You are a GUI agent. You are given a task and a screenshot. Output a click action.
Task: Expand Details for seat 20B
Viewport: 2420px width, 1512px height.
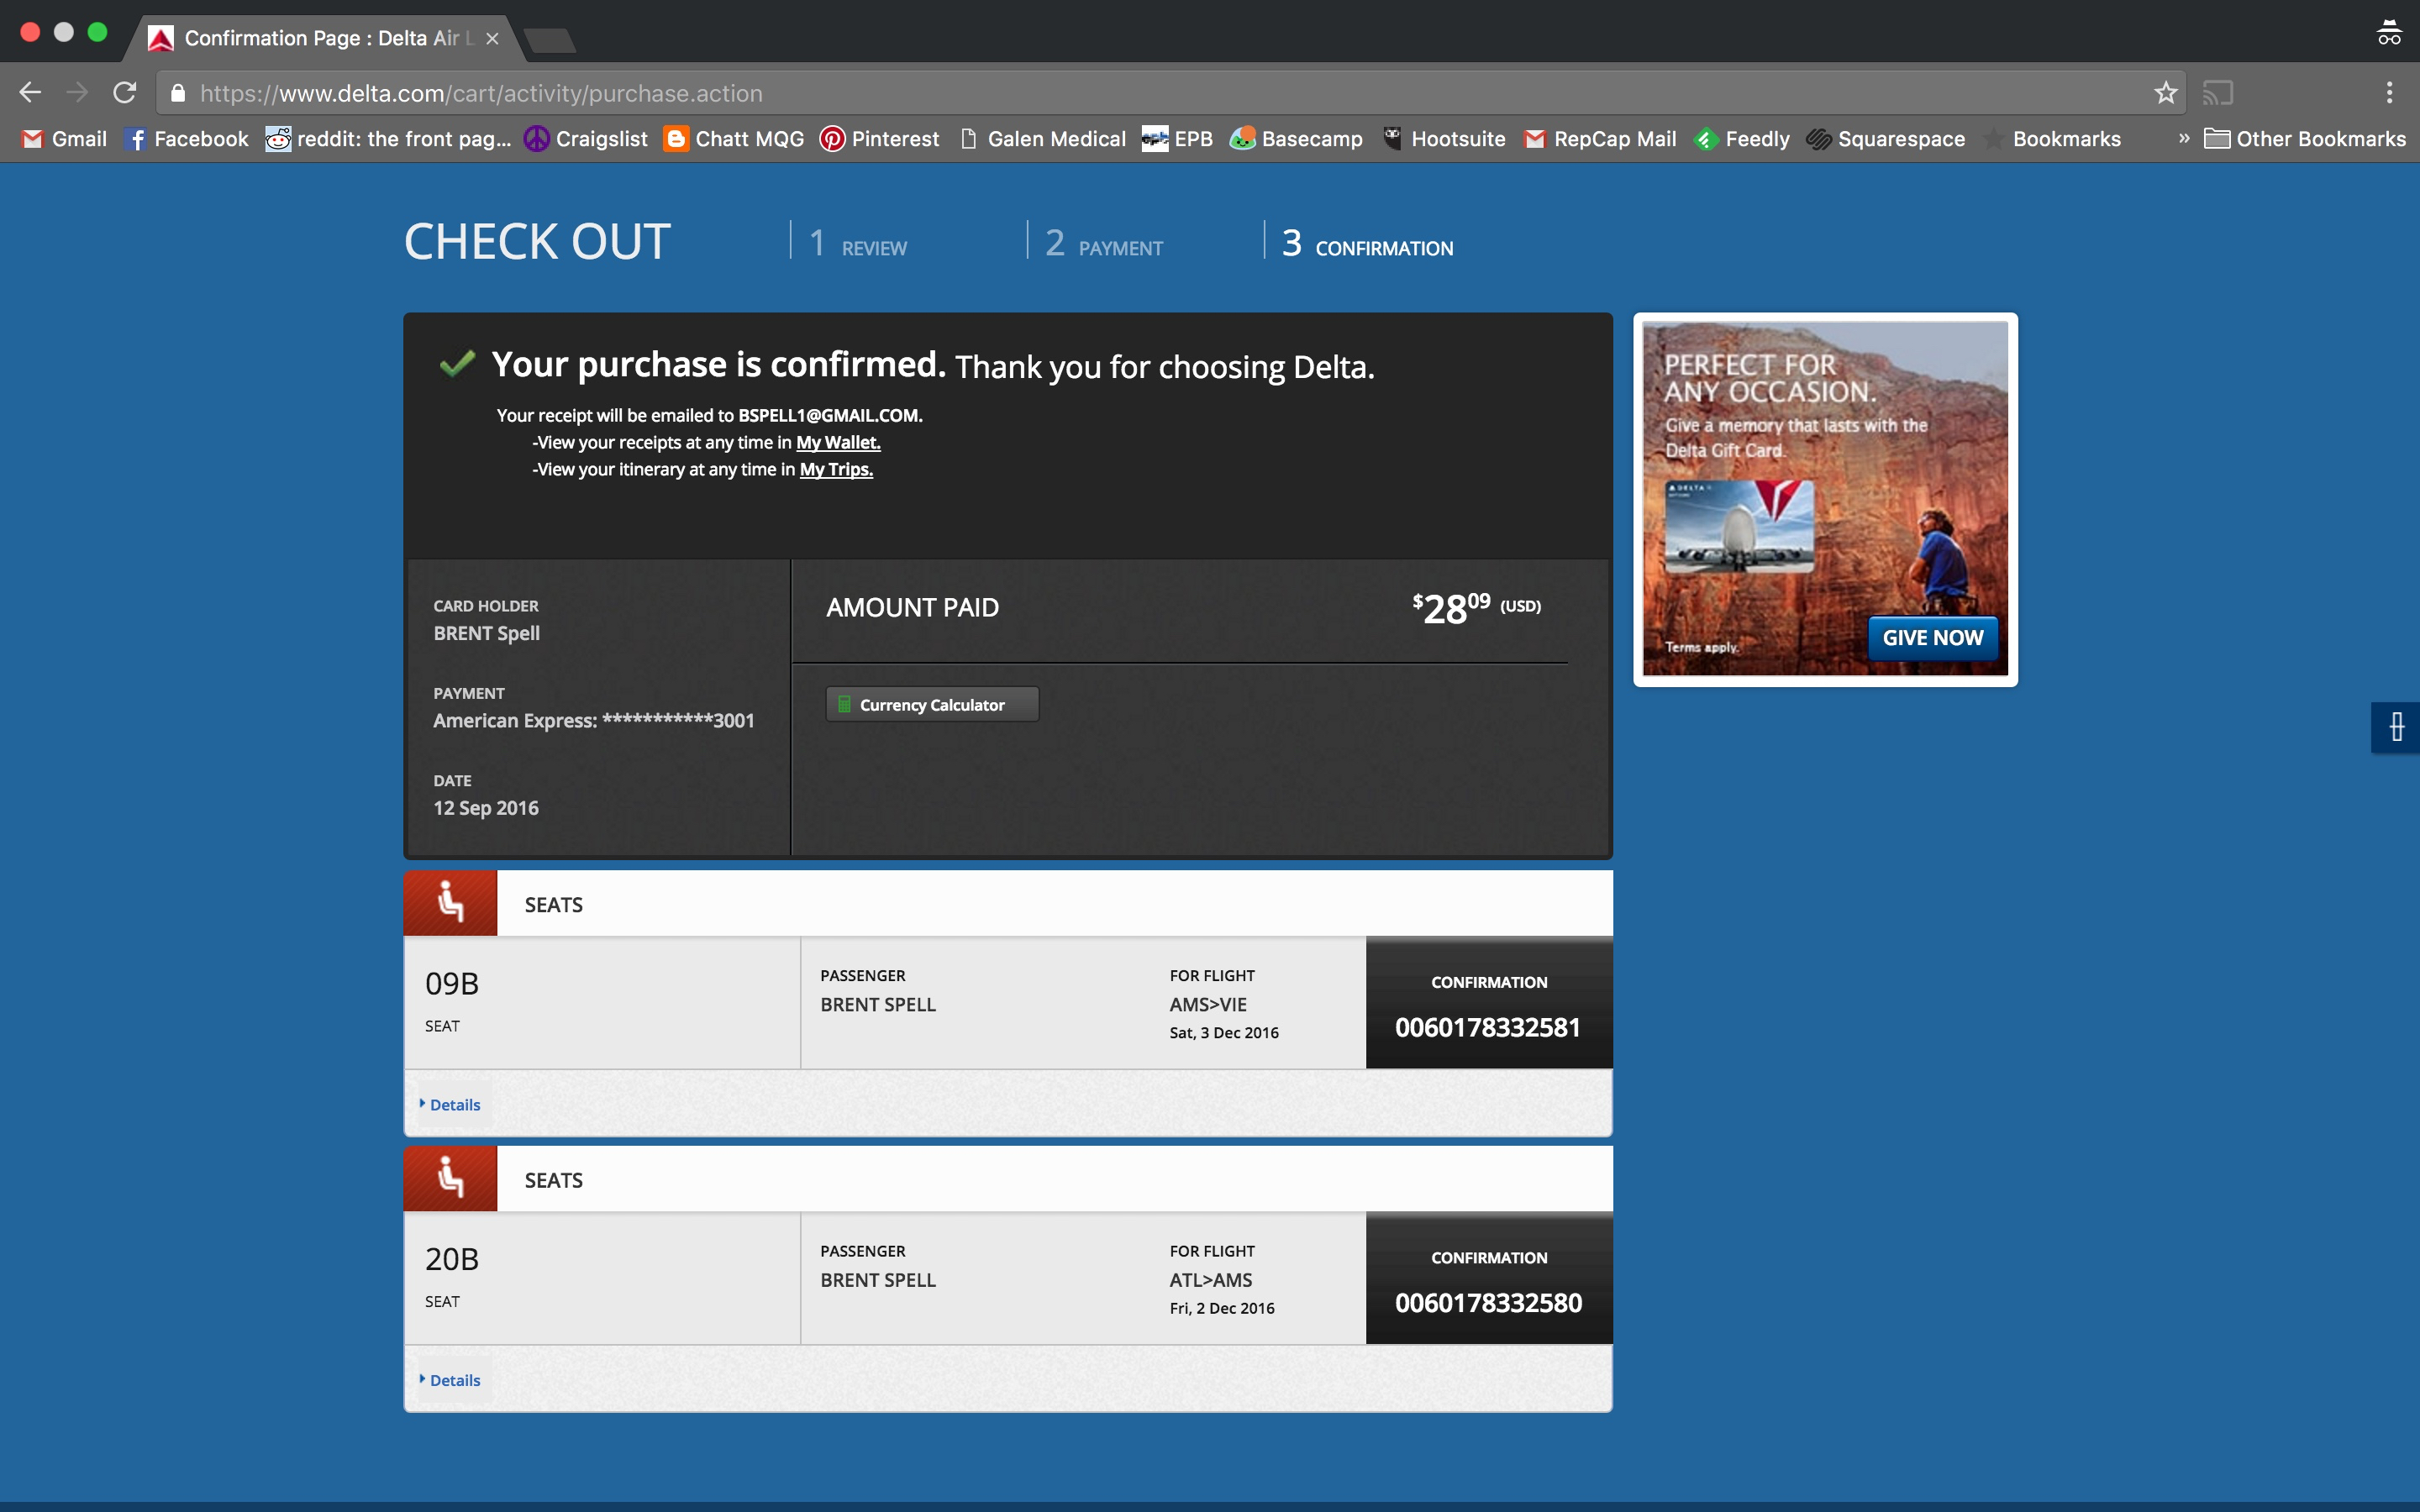(454, 1380)
